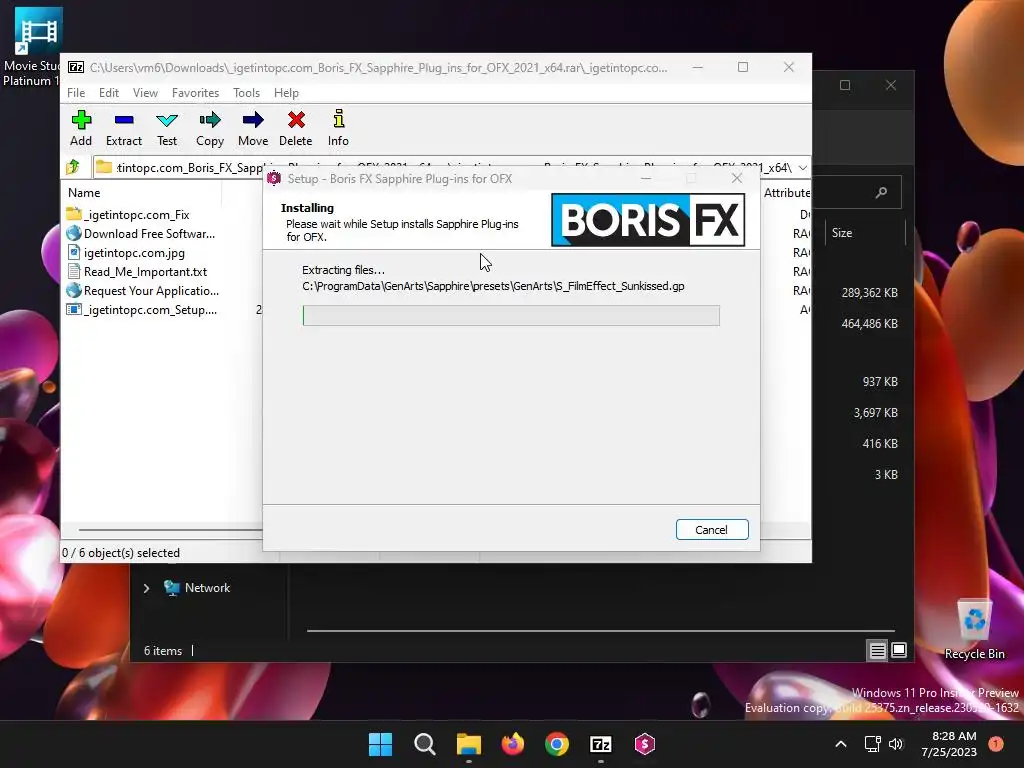Viewport: 1024px width, 768px height.
Task: Cancel the Boris FX installation
Action: (712, 530)
